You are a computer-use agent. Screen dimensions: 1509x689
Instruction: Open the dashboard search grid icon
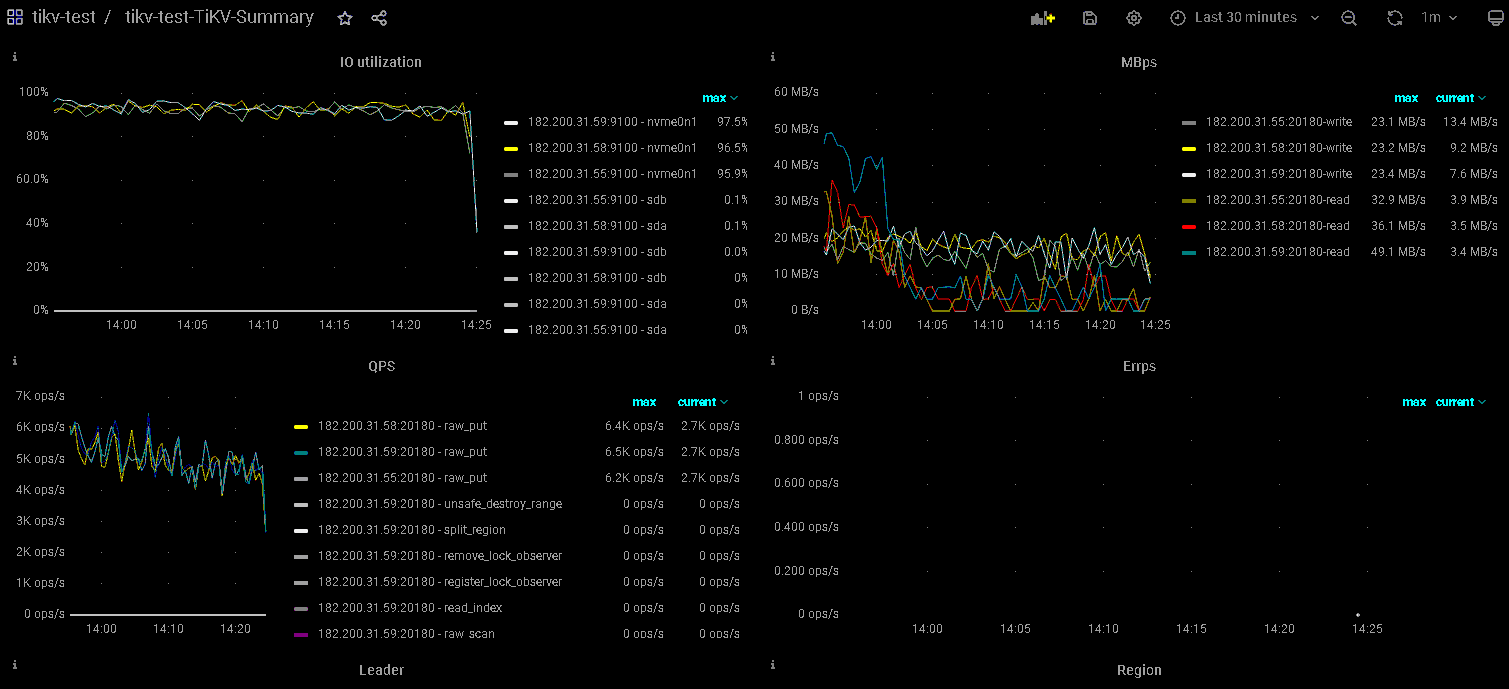pyautogui.click(x=15, y=18)
